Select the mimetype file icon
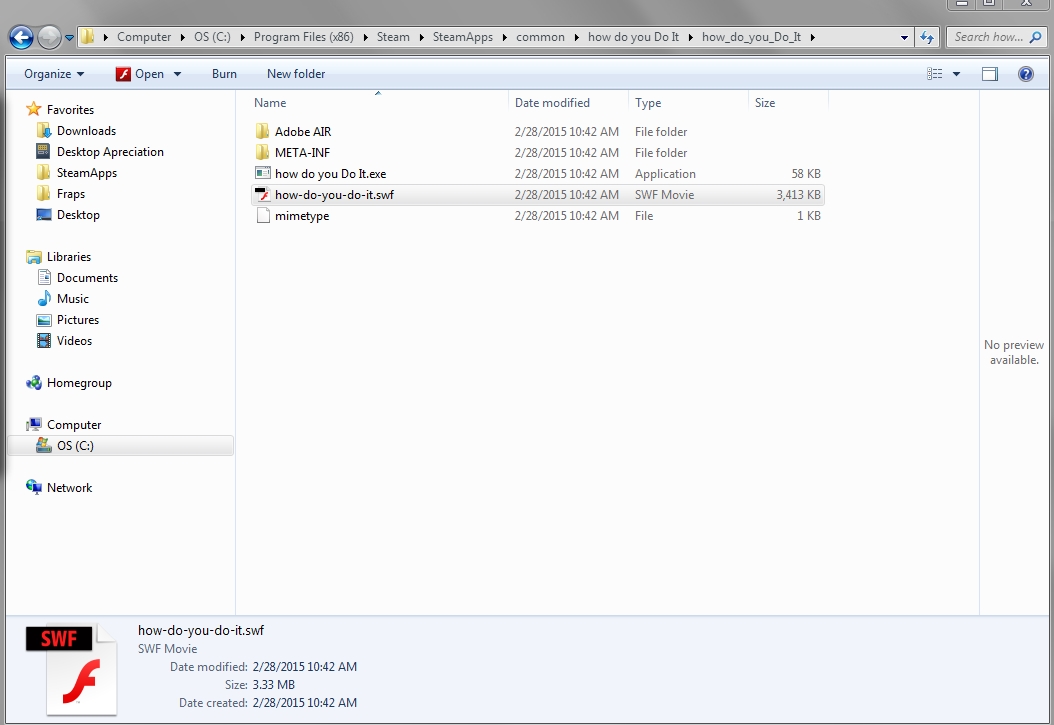 tap(263, 216)
